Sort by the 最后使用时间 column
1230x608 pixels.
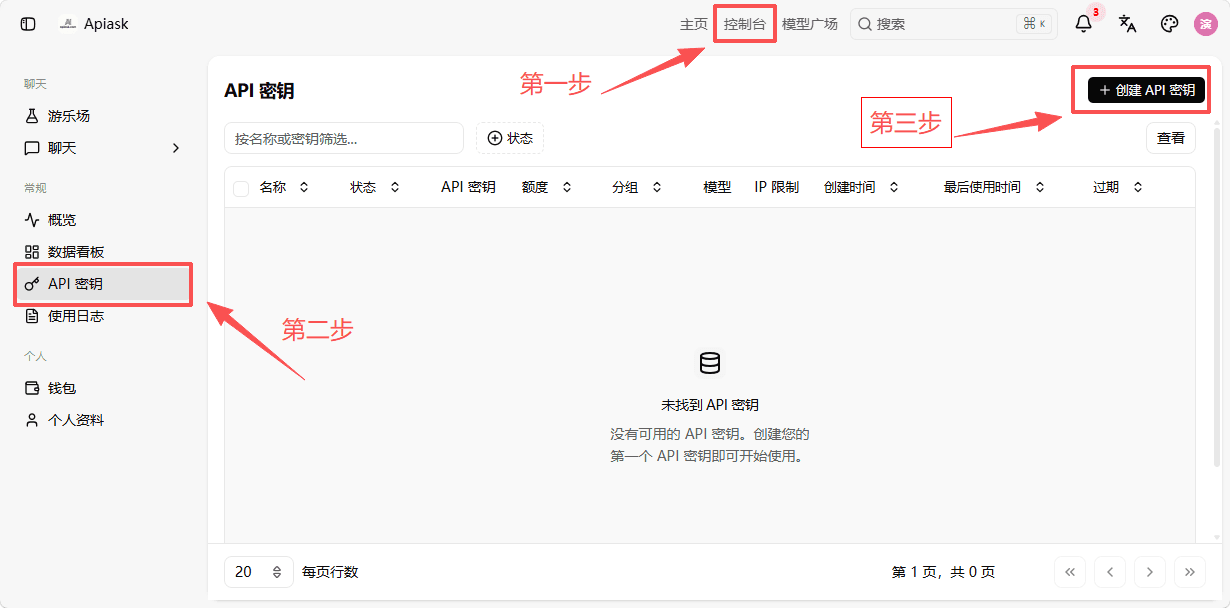coord(994,187)
